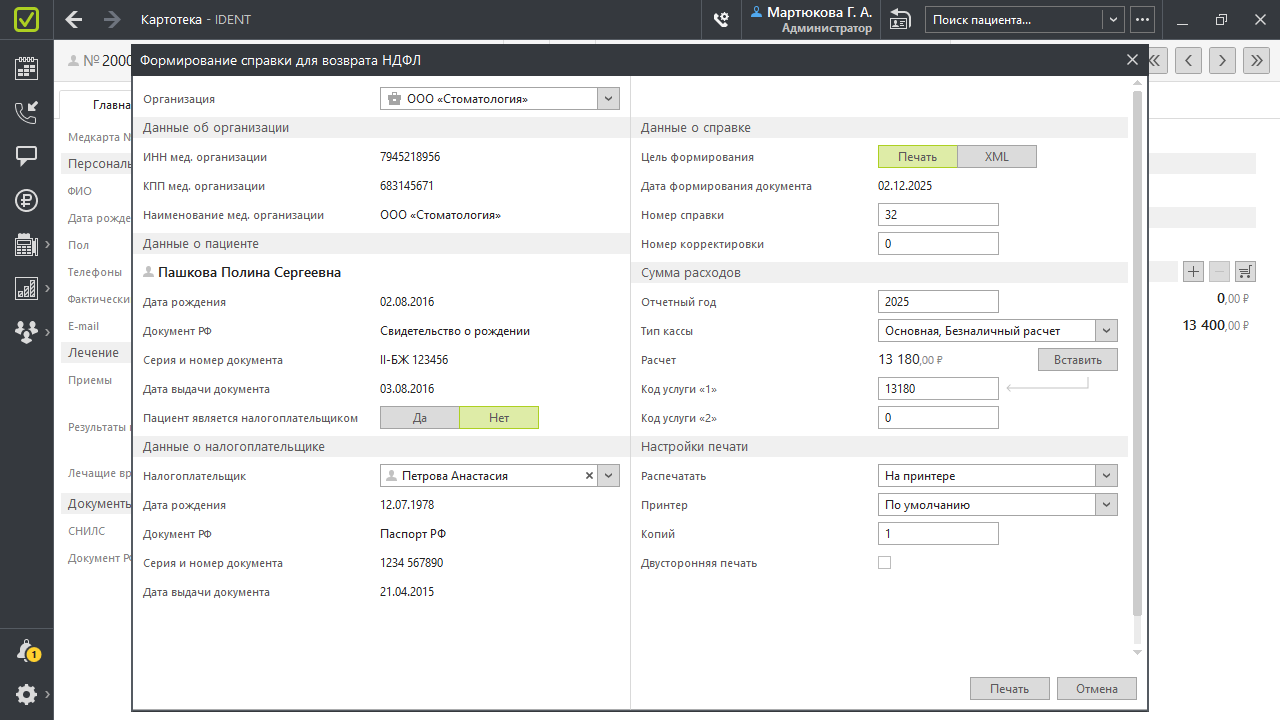1280x720 pixels.
Task: Open settings gear in sidebar
Action: 26,694
